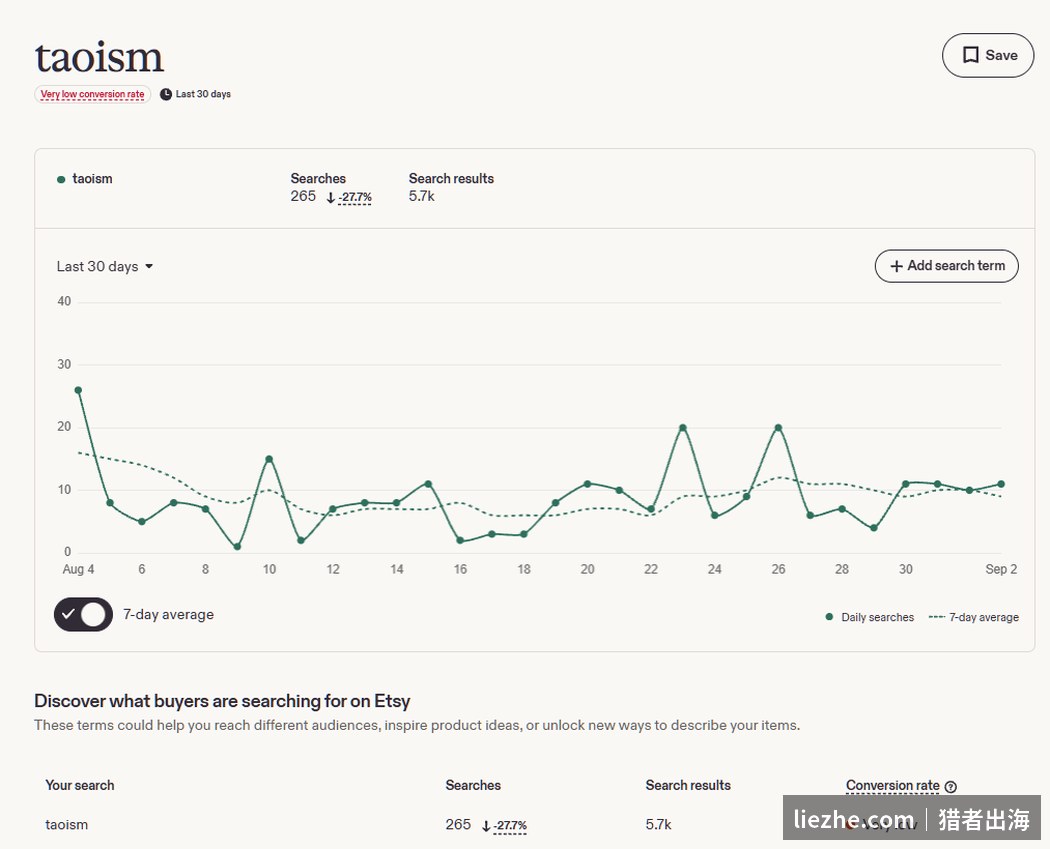Select the Aug 10 peak data point
This screenshot has width=1050, height=849.
click(269, 459)
